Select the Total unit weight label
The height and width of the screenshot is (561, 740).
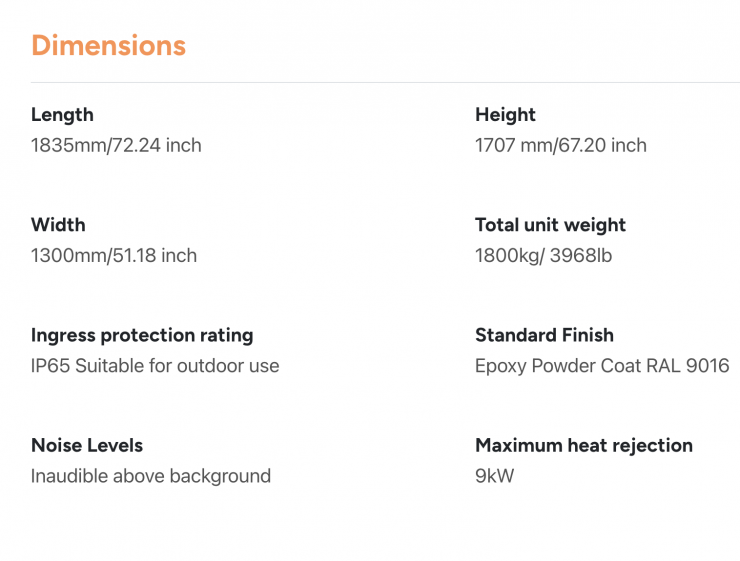[x=550, y=225]
